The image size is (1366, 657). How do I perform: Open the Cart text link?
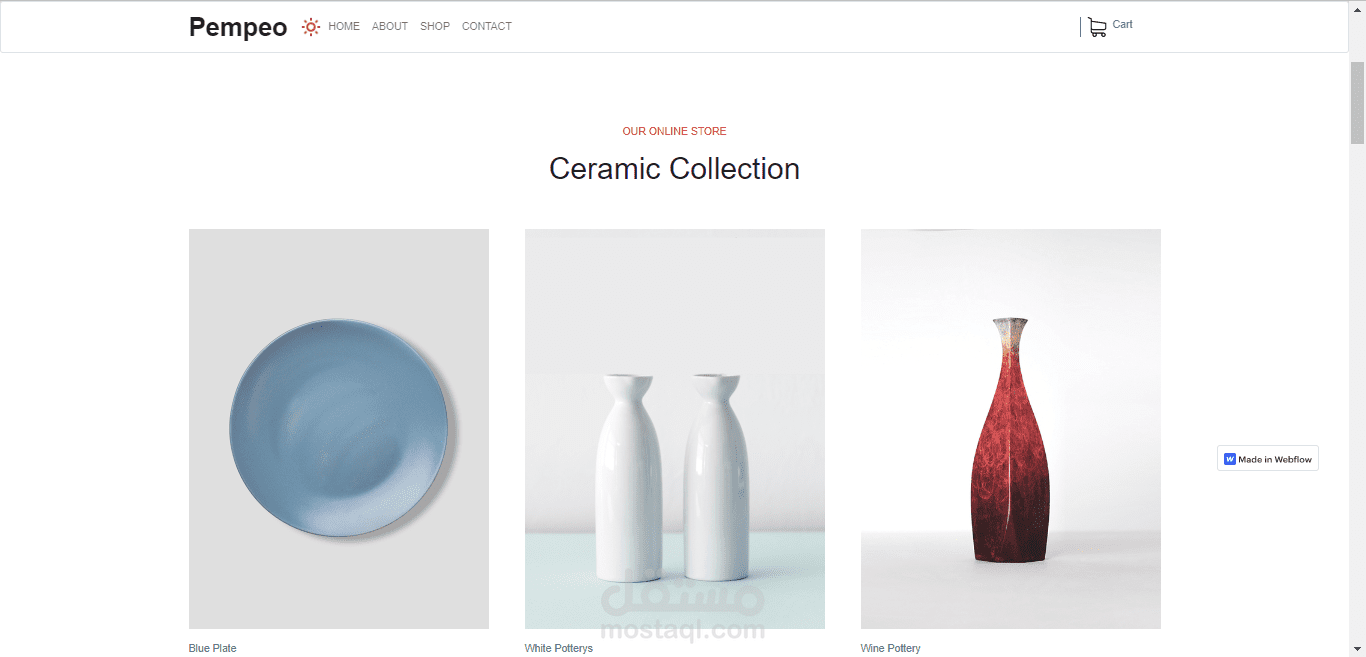pyautogui.click(x=1122, y=25)
